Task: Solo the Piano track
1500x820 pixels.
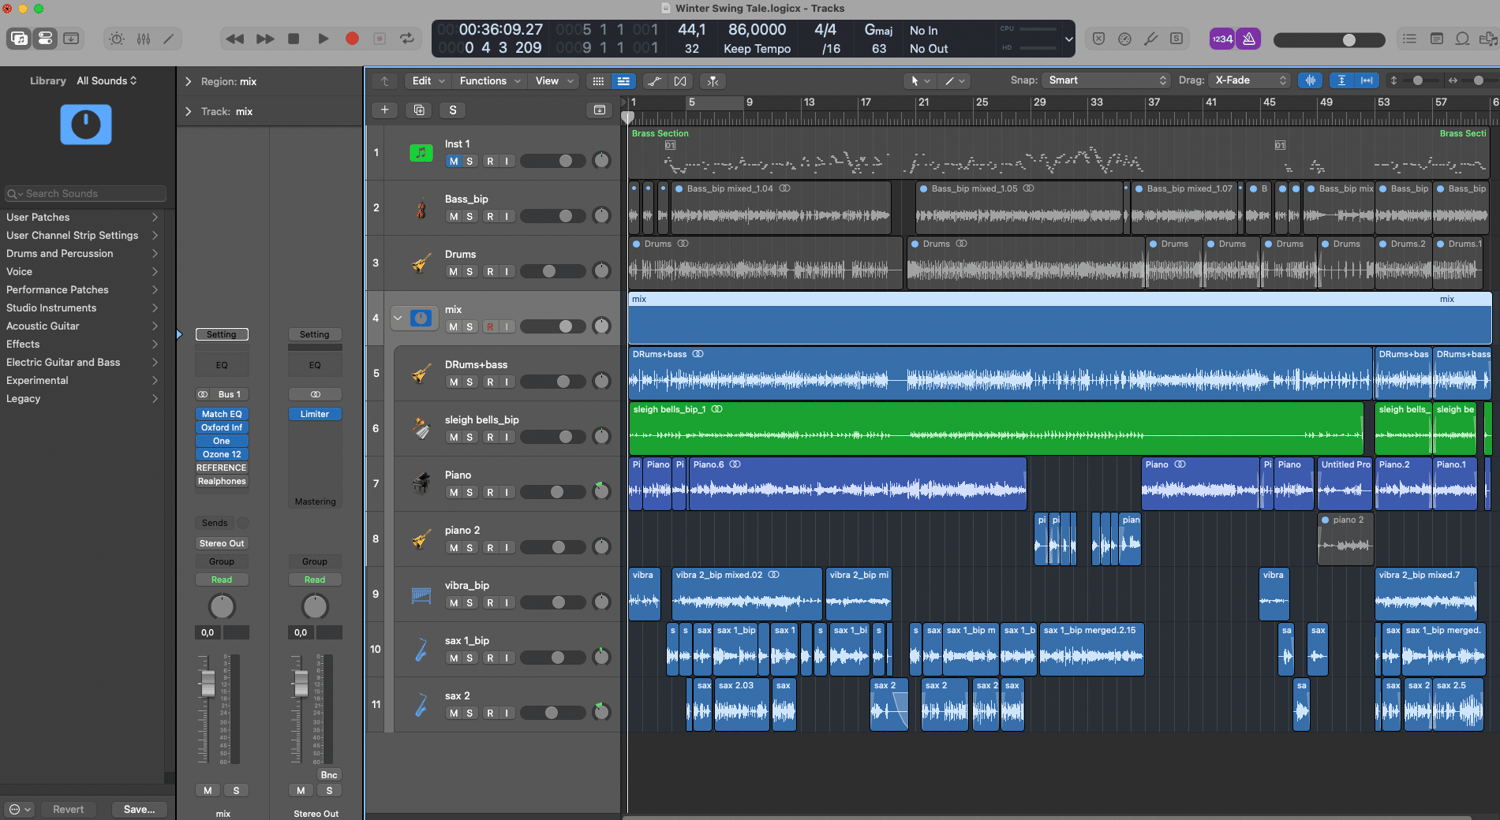Action: click(x=470, y=493)
